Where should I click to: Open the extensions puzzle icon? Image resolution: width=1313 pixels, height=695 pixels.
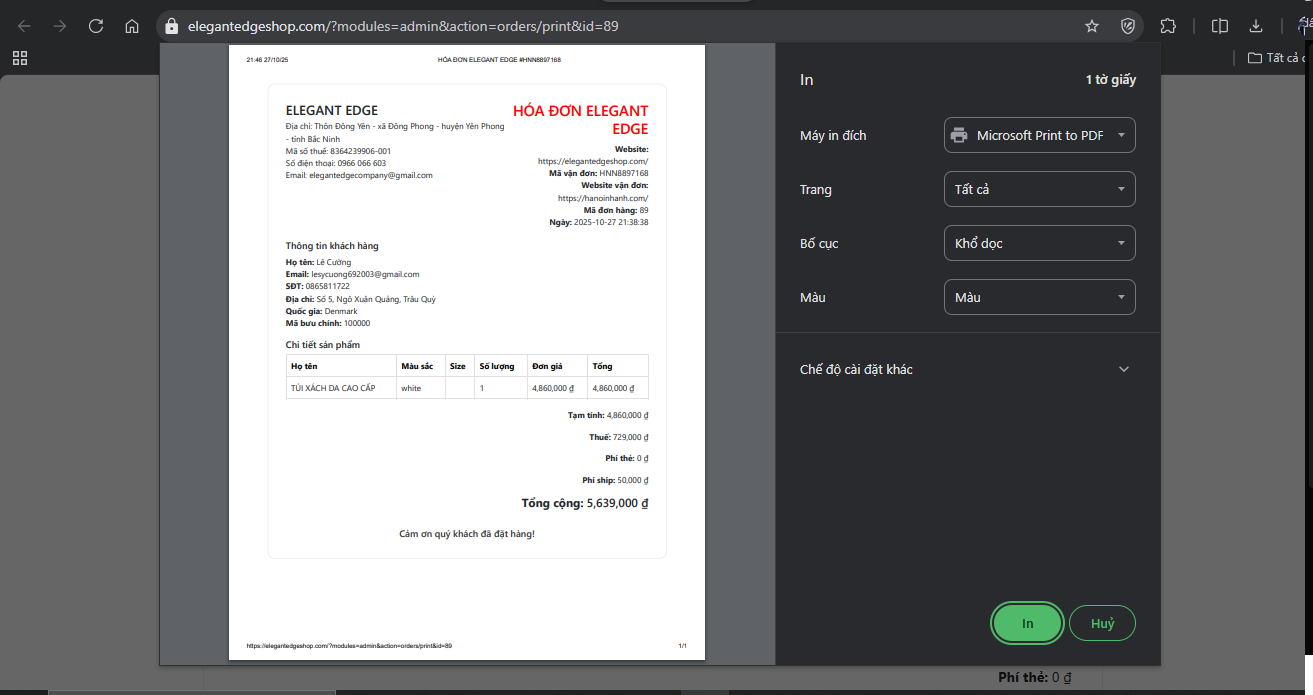tap(1168, 26)
